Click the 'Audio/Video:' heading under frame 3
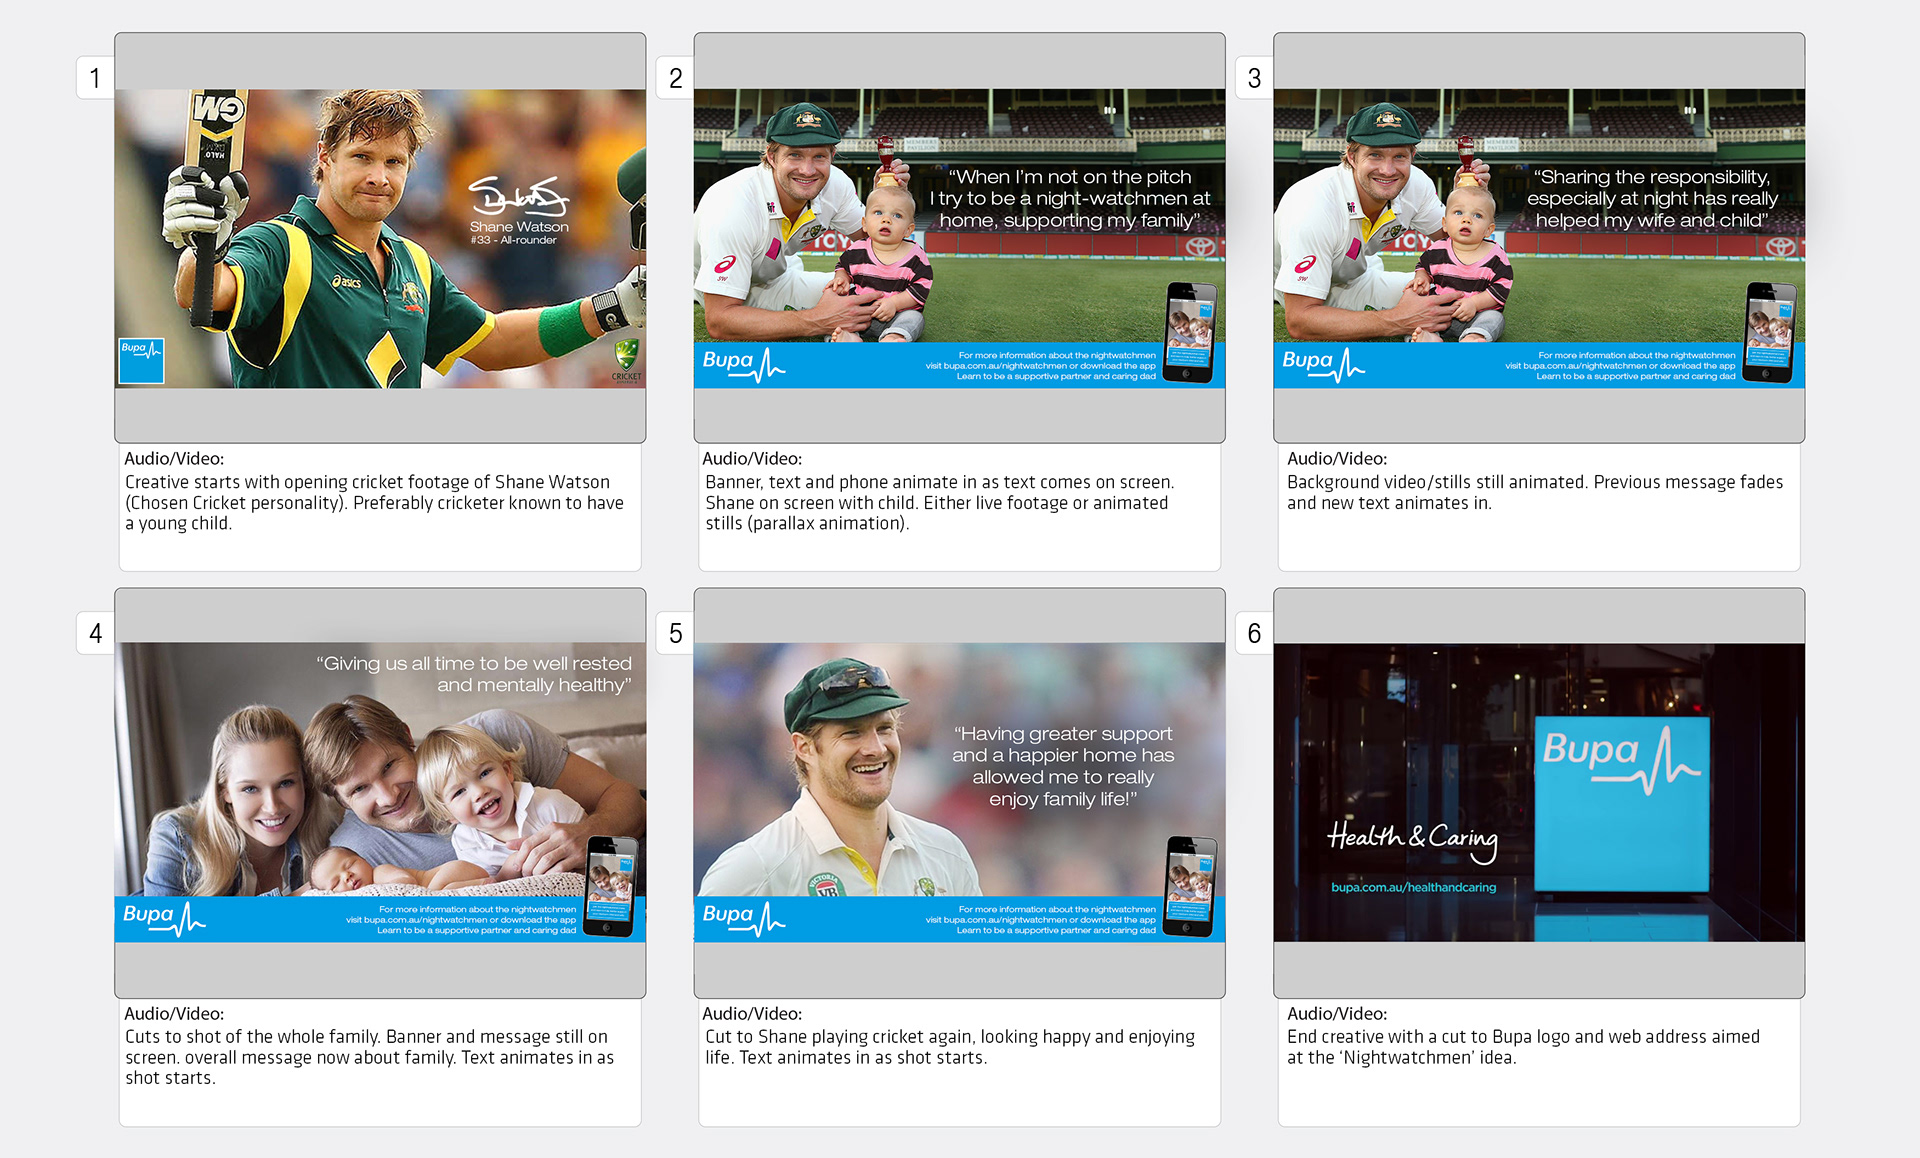1920x1158 pixels. [x=1337, y=459]
